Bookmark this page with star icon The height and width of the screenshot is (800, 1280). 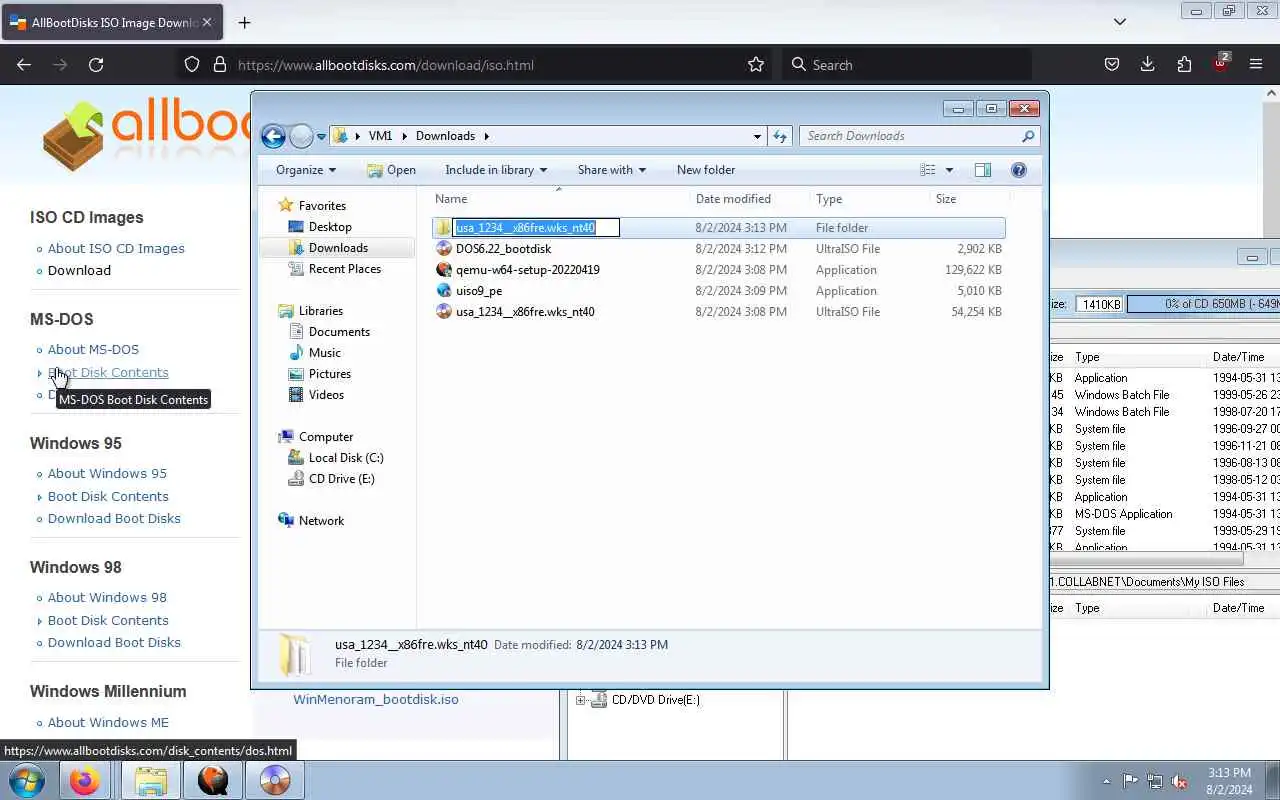point(756,65)
